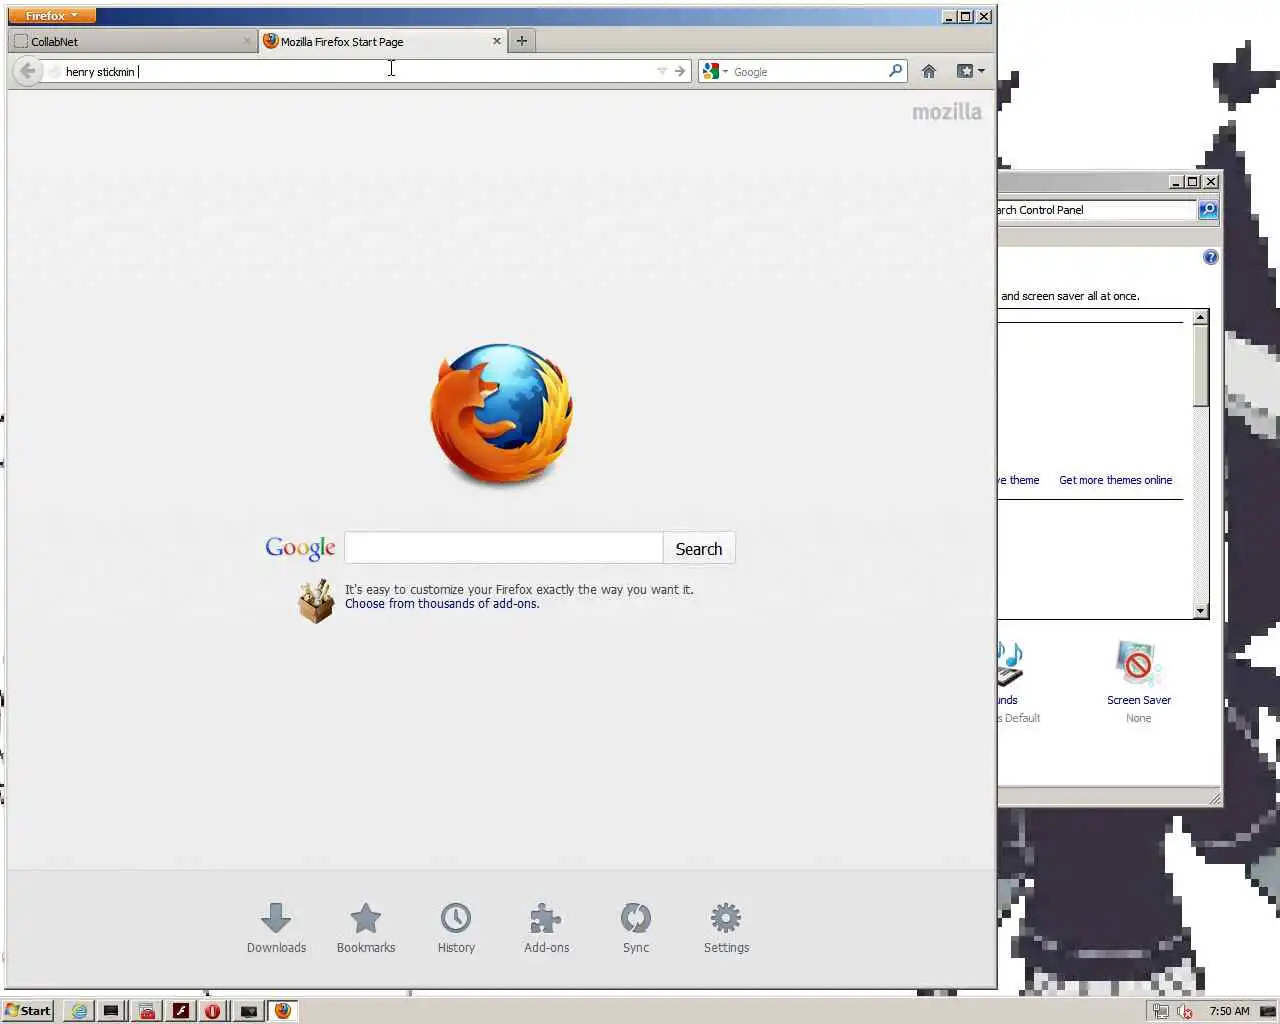1280x1024 pixels.
Task: Click theme list scrollbar down arrow
Action: (1201, 611)
